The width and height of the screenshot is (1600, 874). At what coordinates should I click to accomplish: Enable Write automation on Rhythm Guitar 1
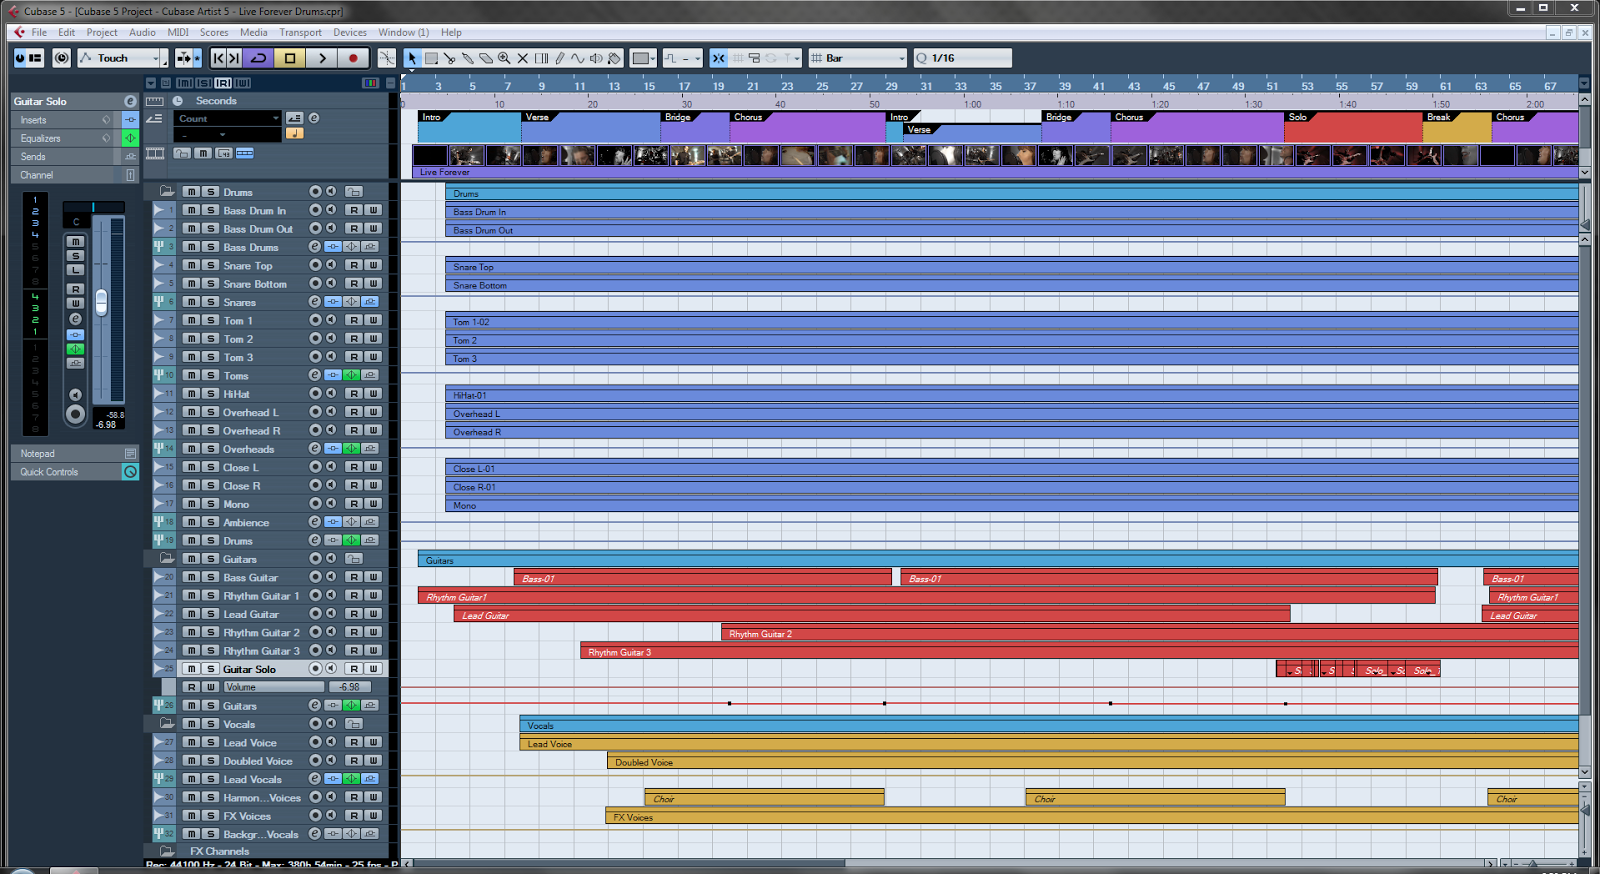(373, 595)
